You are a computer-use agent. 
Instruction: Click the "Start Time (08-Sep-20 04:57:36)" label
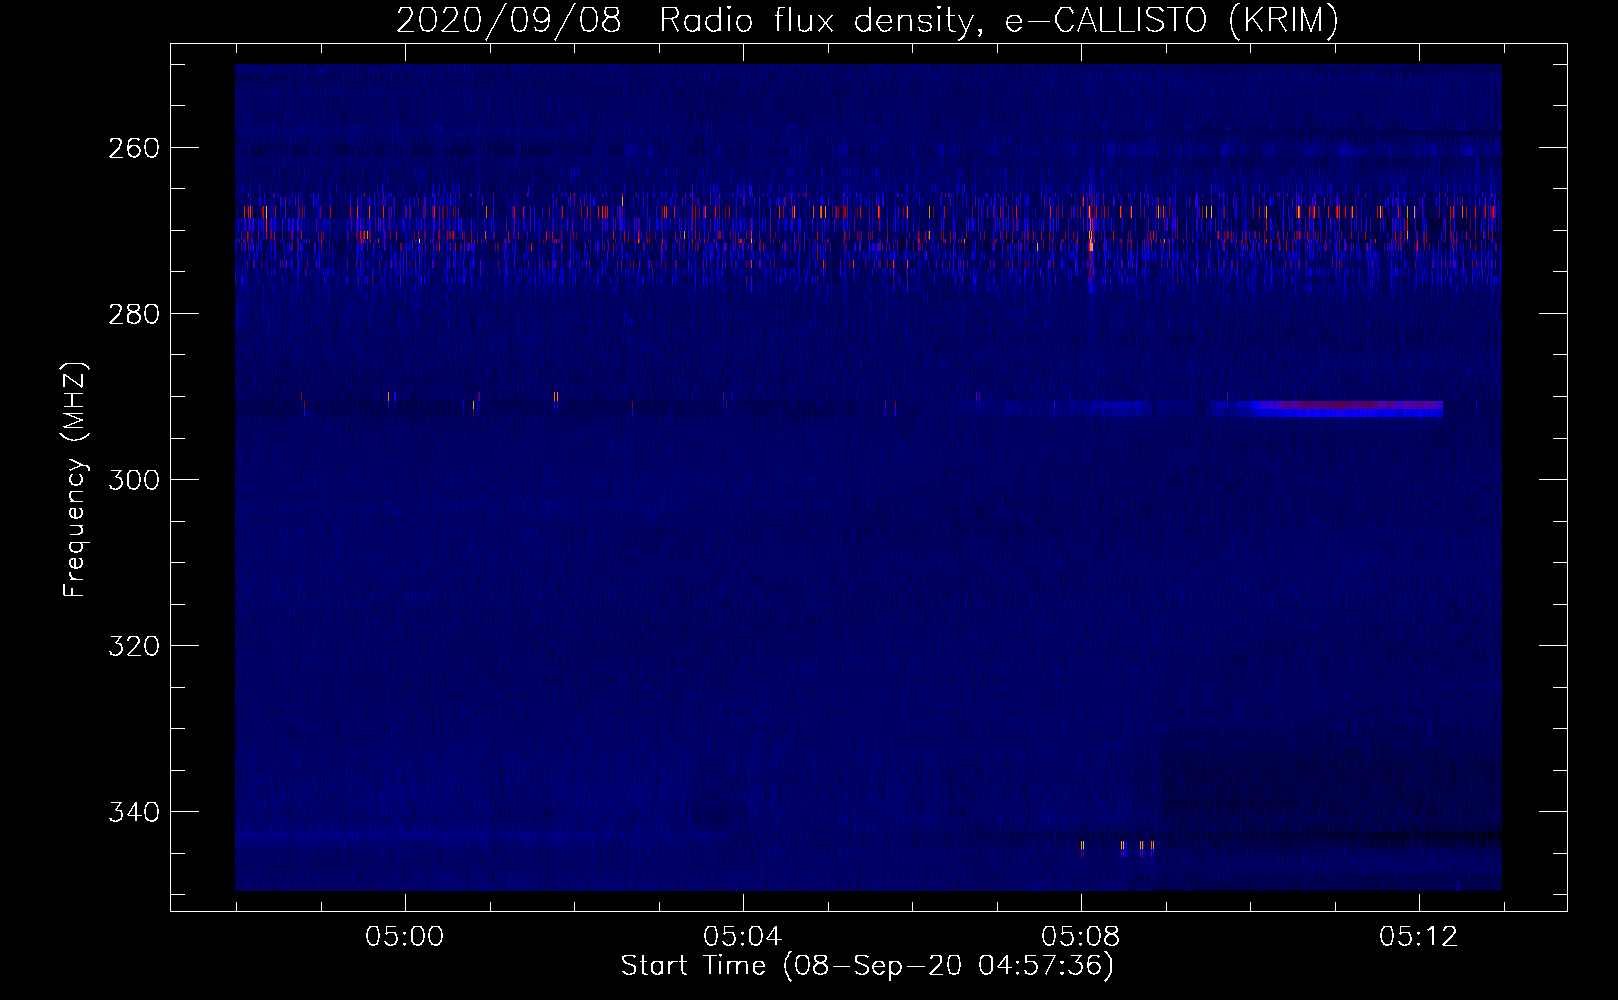click(x=867, y=966)
